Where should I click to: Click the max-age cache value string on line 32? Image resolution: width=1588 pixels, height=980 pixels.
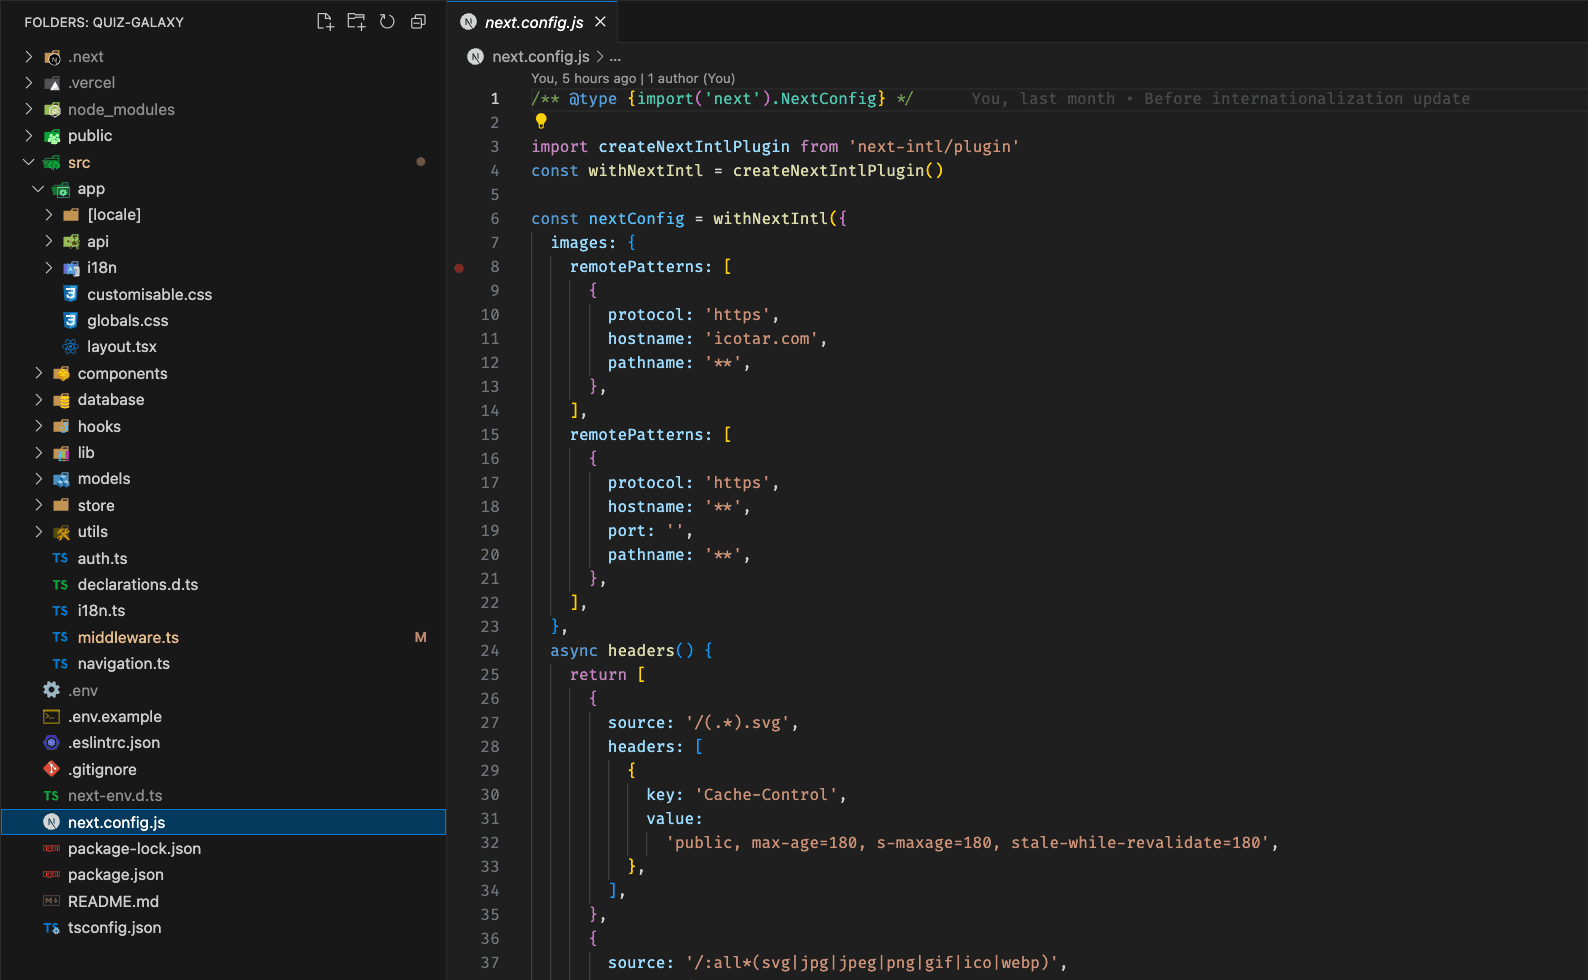(x=968, y=843)
